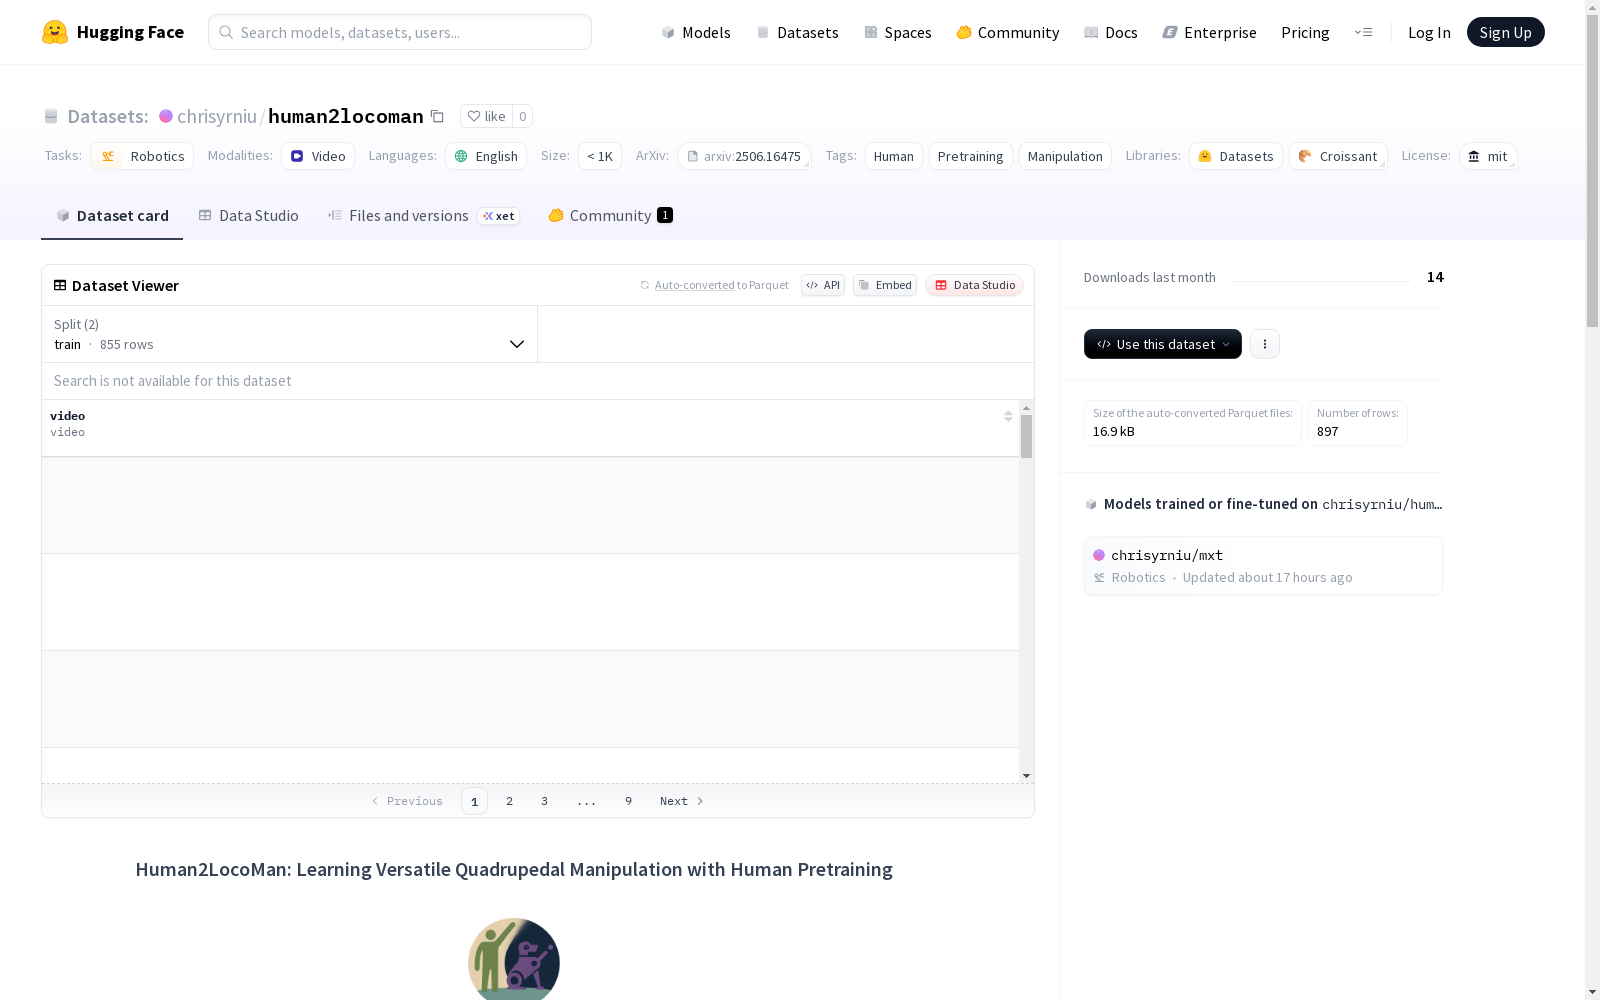Open the chrisyrniu/mxt model card
1600x1000 pixels.
[1263, 566]
